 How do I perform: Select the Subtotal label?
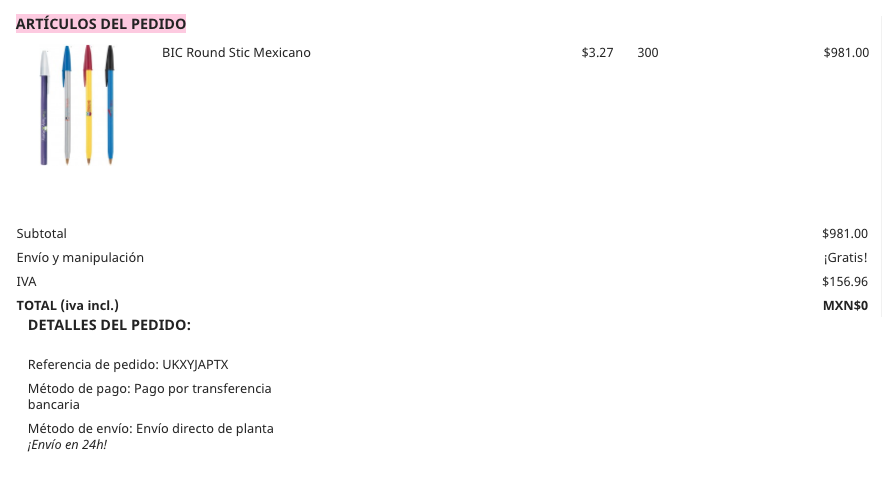pos(41,234)
